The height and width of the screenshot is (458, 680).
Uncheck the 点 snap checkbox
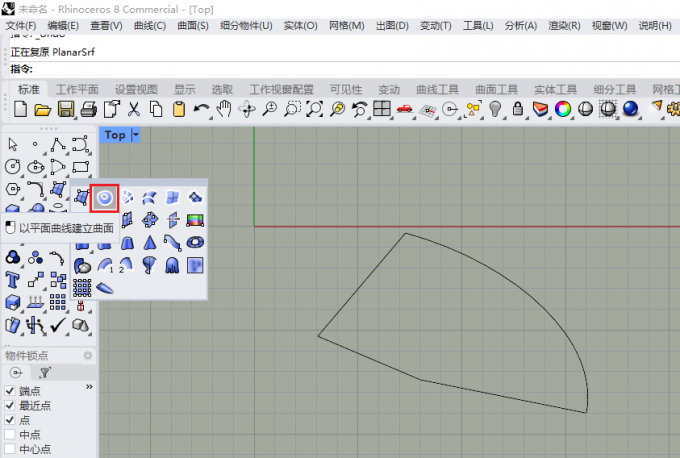[x=10, y=420]
